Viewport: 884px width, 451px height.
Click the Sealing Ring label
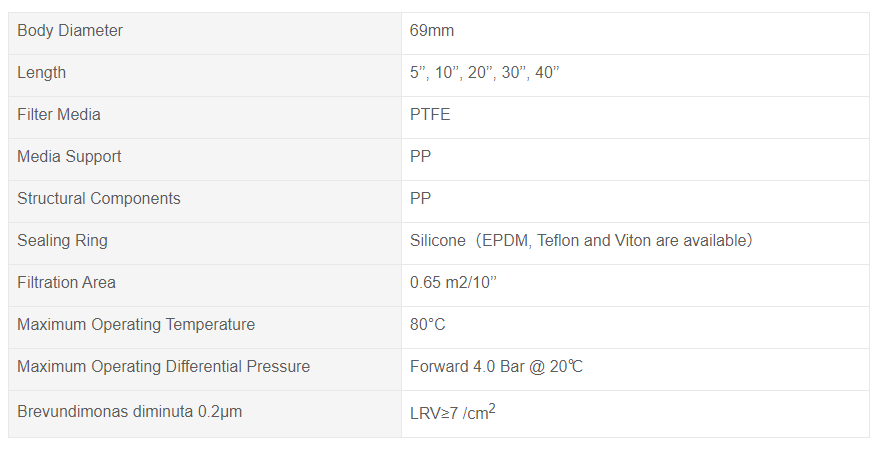click(x=62, y=241)
